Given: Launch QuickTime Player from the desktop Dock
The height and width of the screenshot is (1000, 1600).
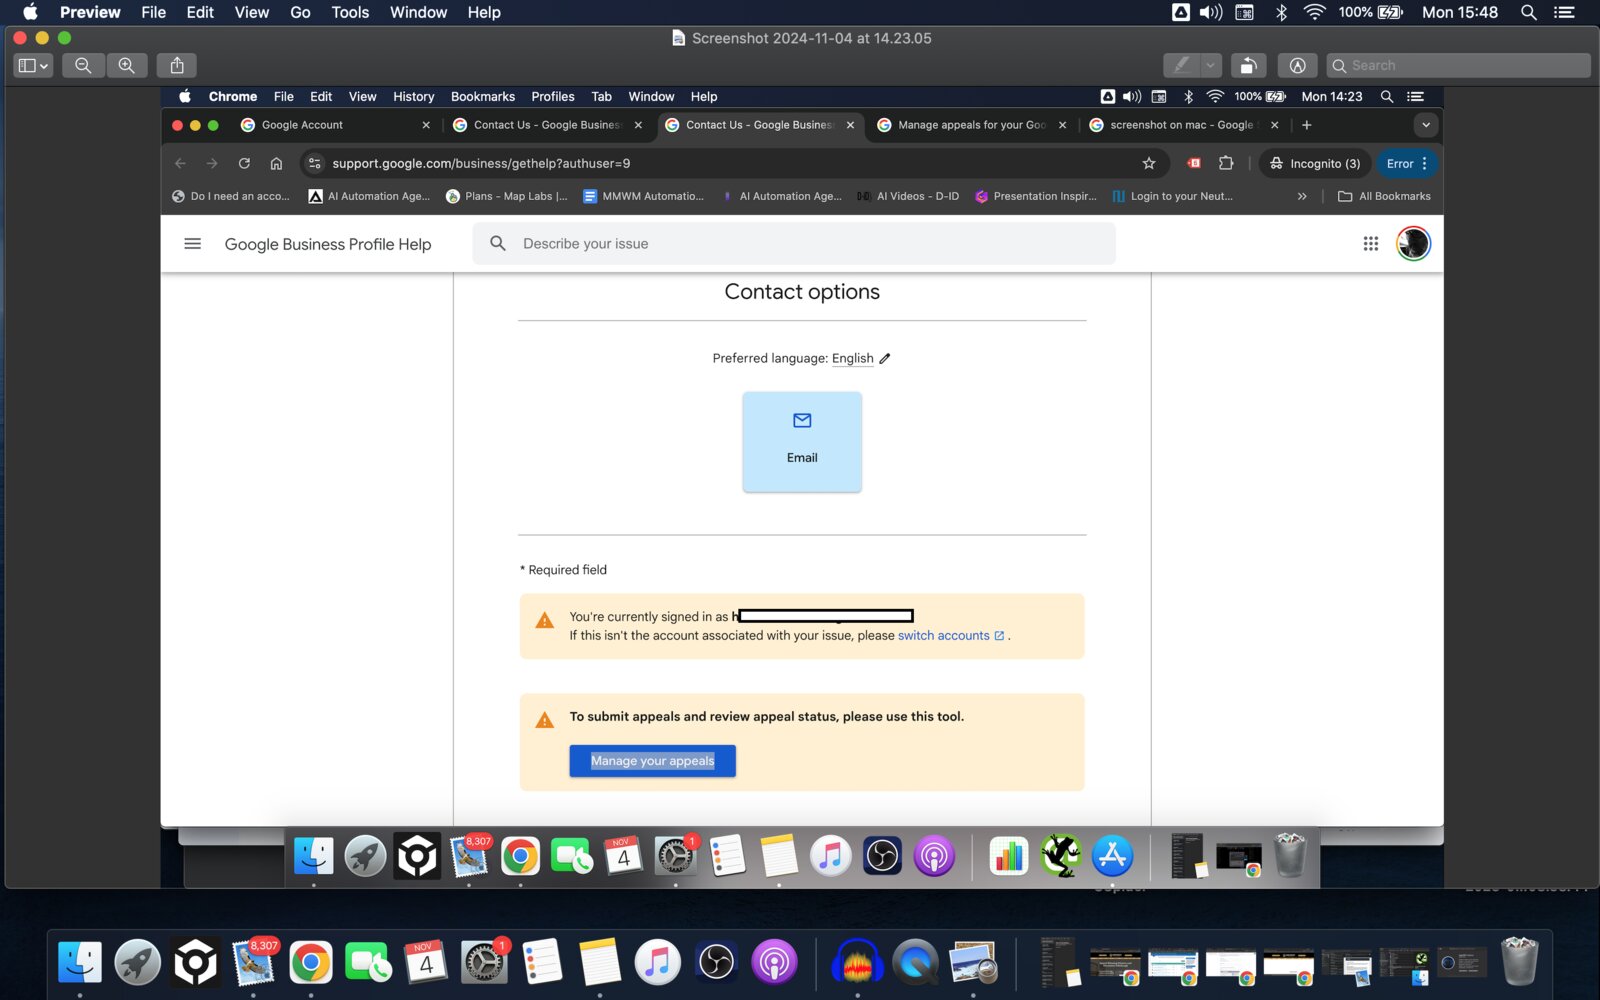Looking at the screenshot, I should (x=915, y=963).
